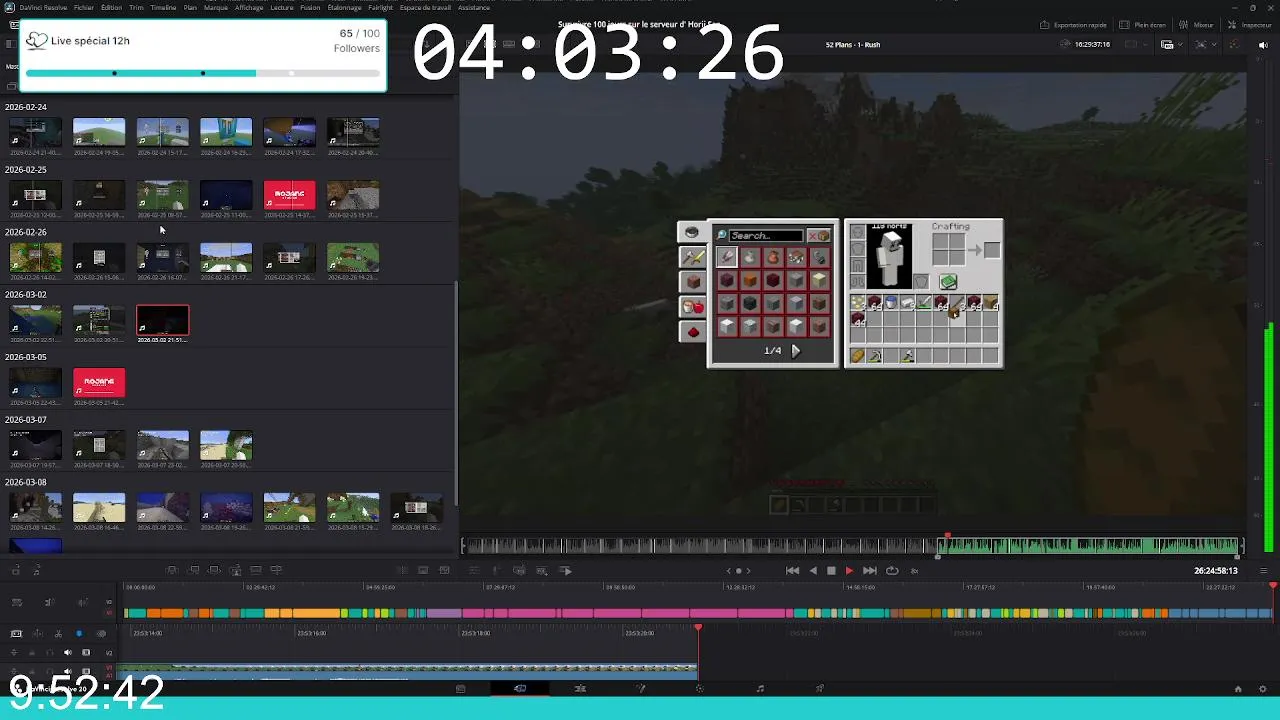Open project settings gear icon

1263,689
